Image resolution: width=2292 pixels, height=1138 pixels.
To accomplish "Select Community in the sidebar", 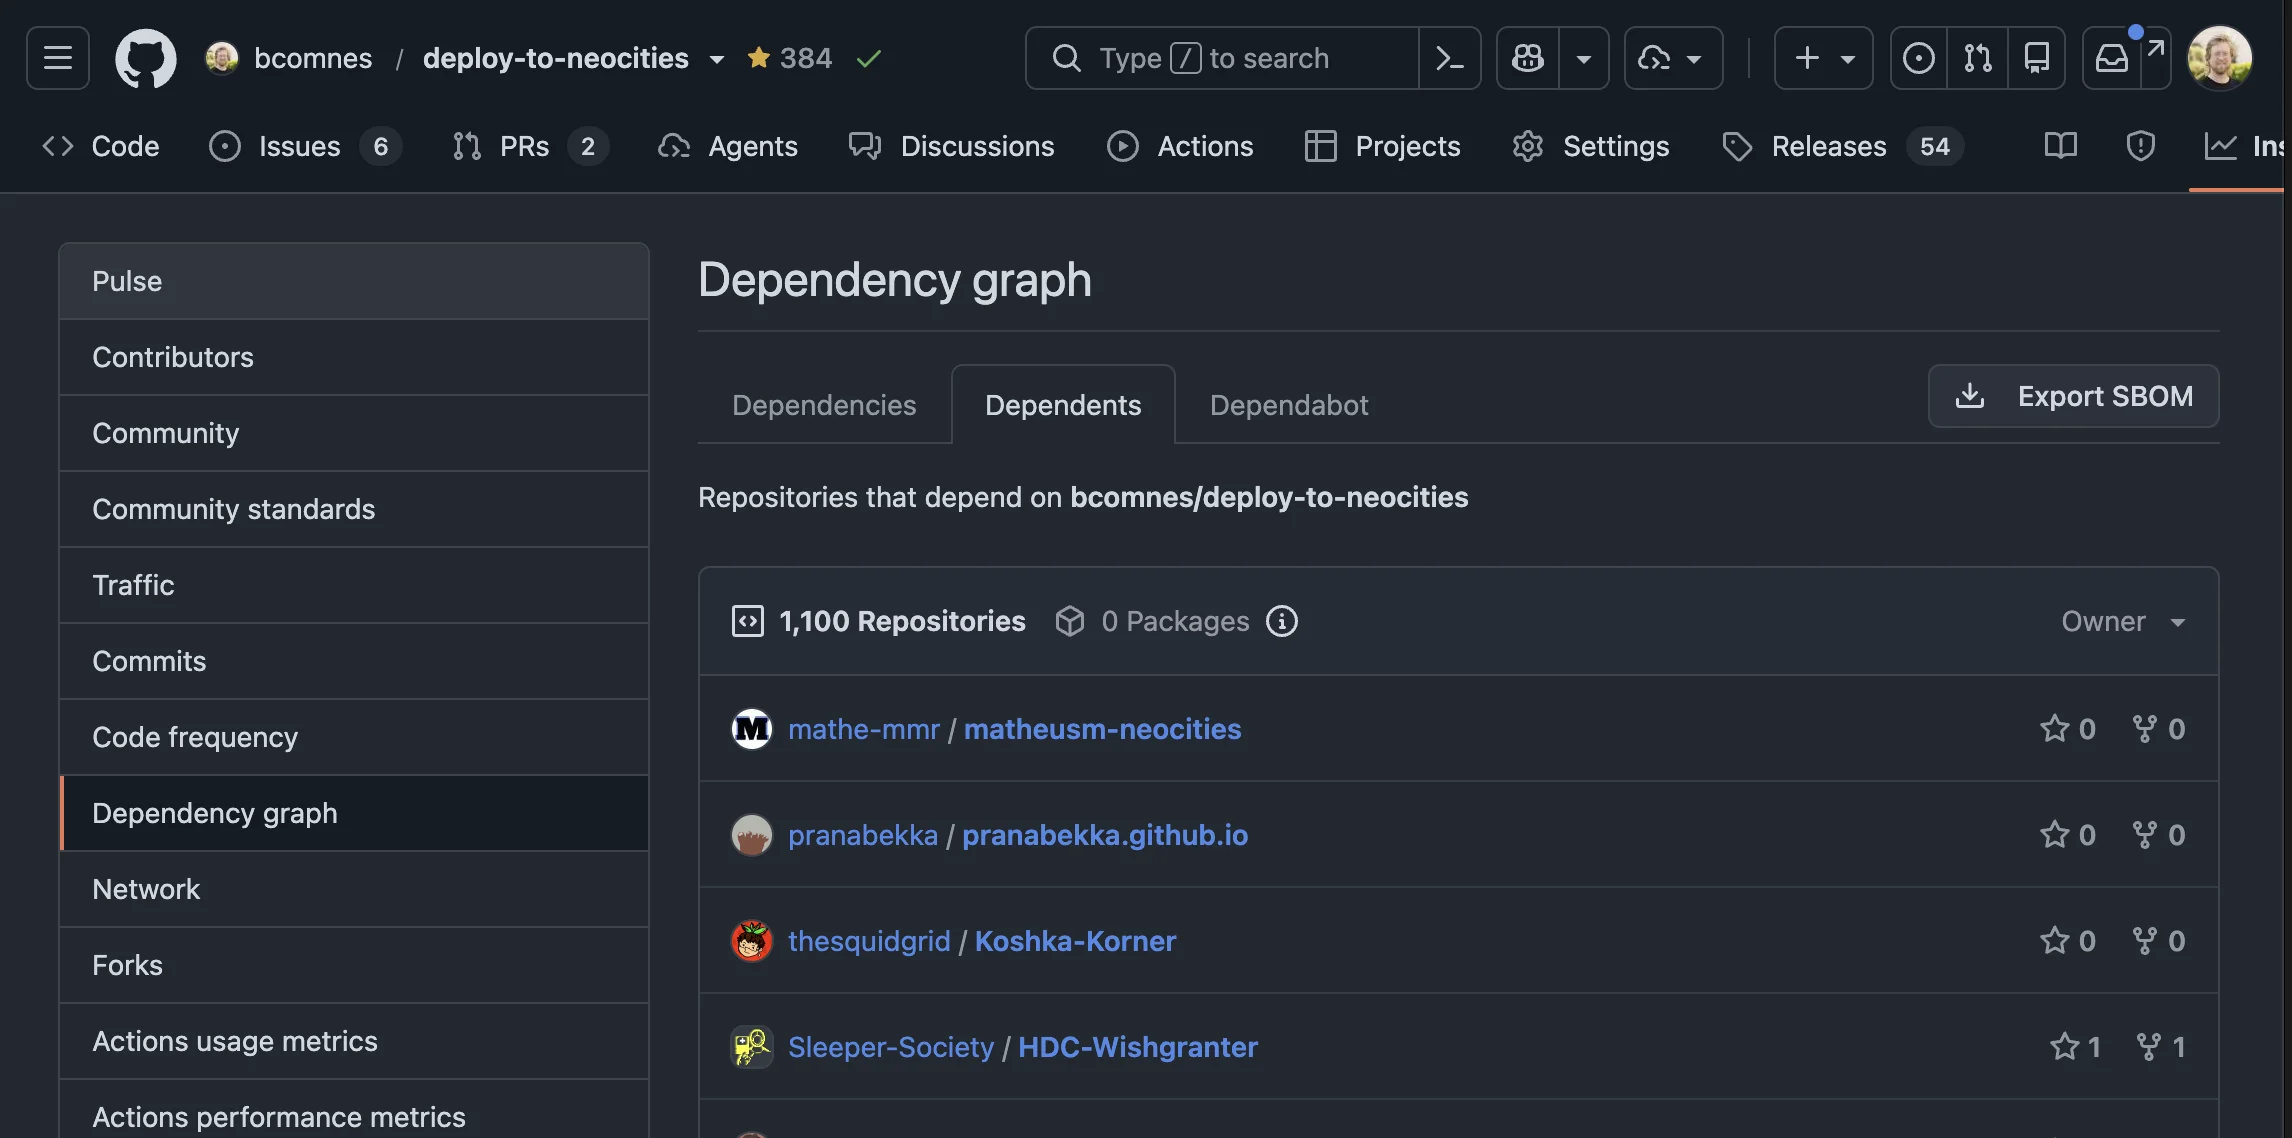I will coord(354,433).
